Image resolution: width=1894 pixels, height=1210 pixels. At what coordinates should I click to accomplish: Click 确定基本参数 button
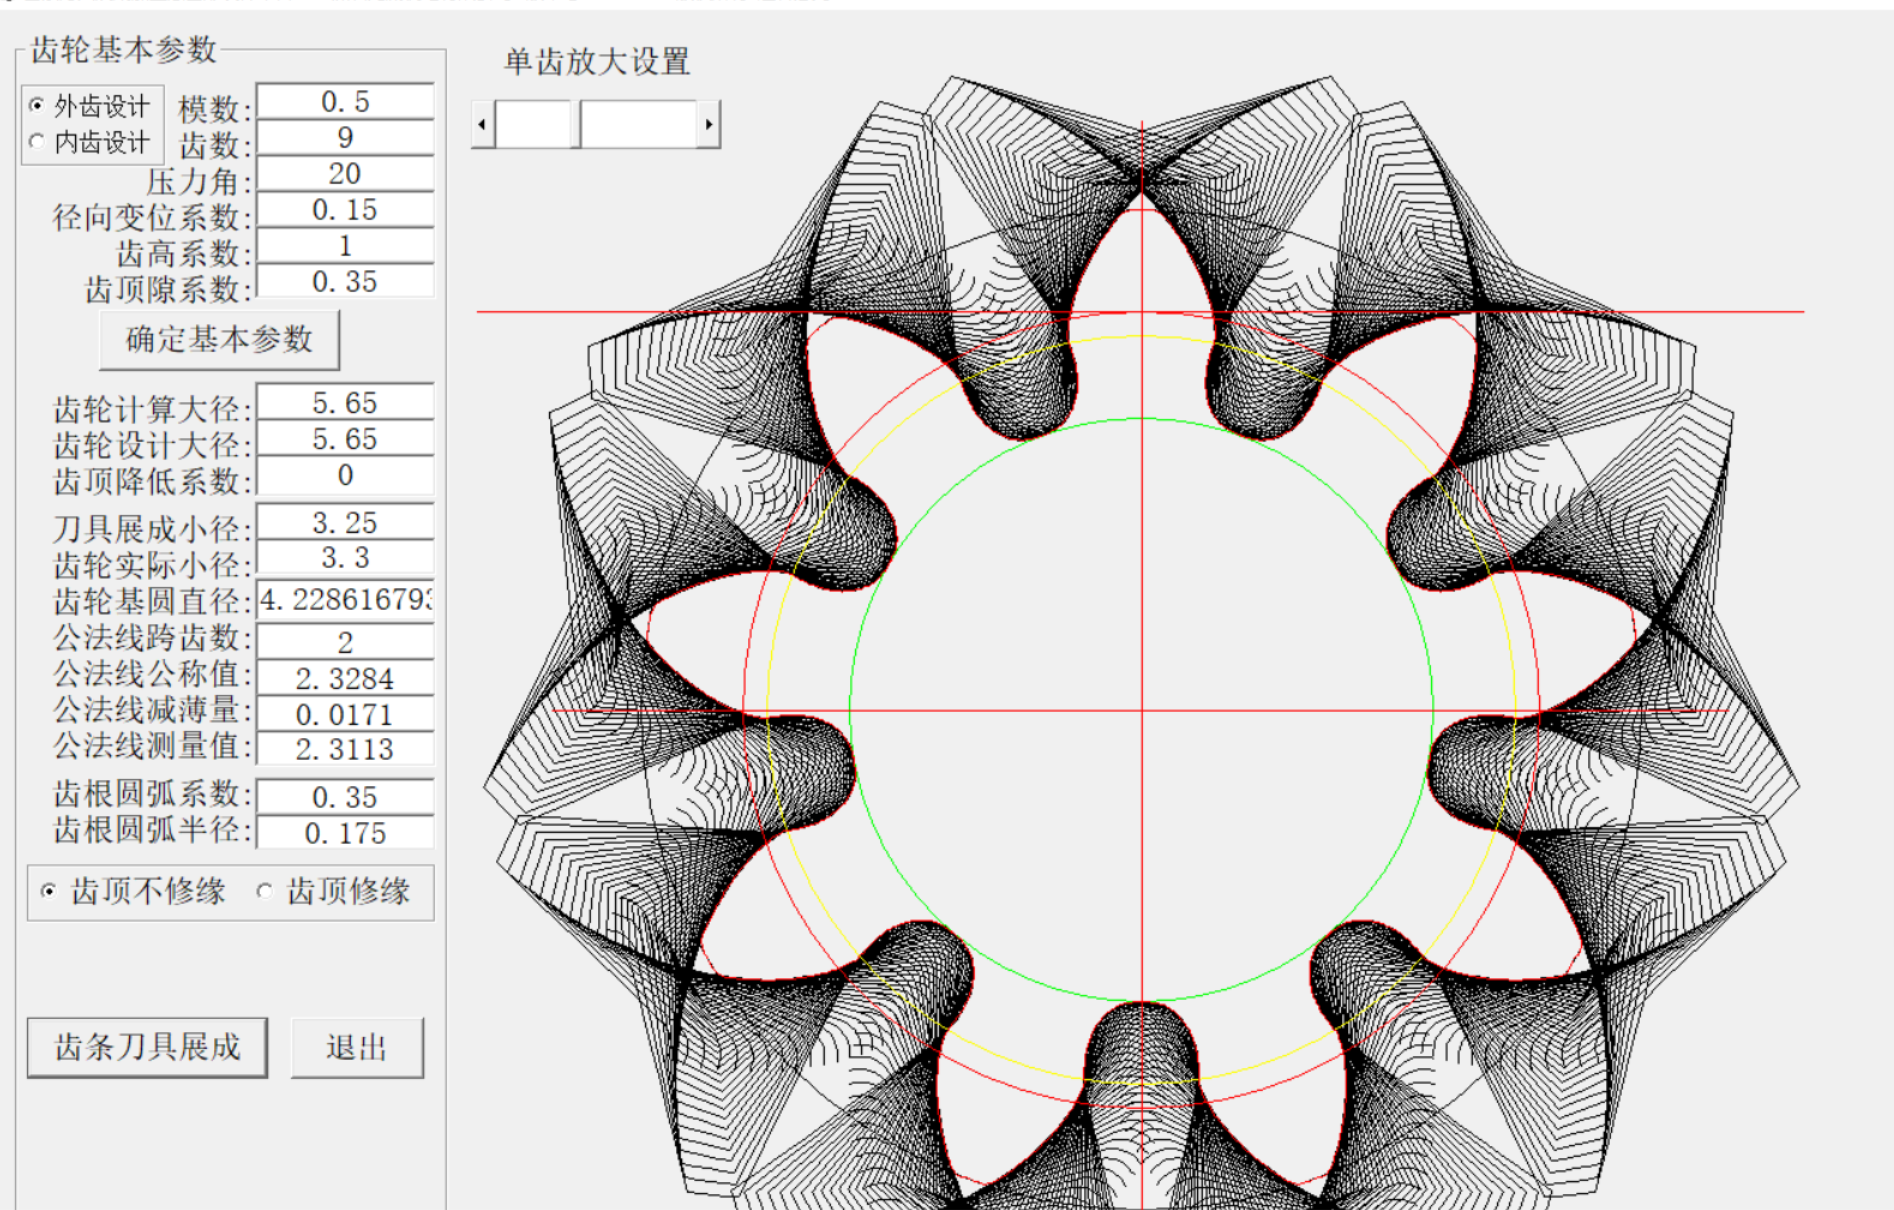click(x=219, y=339)
